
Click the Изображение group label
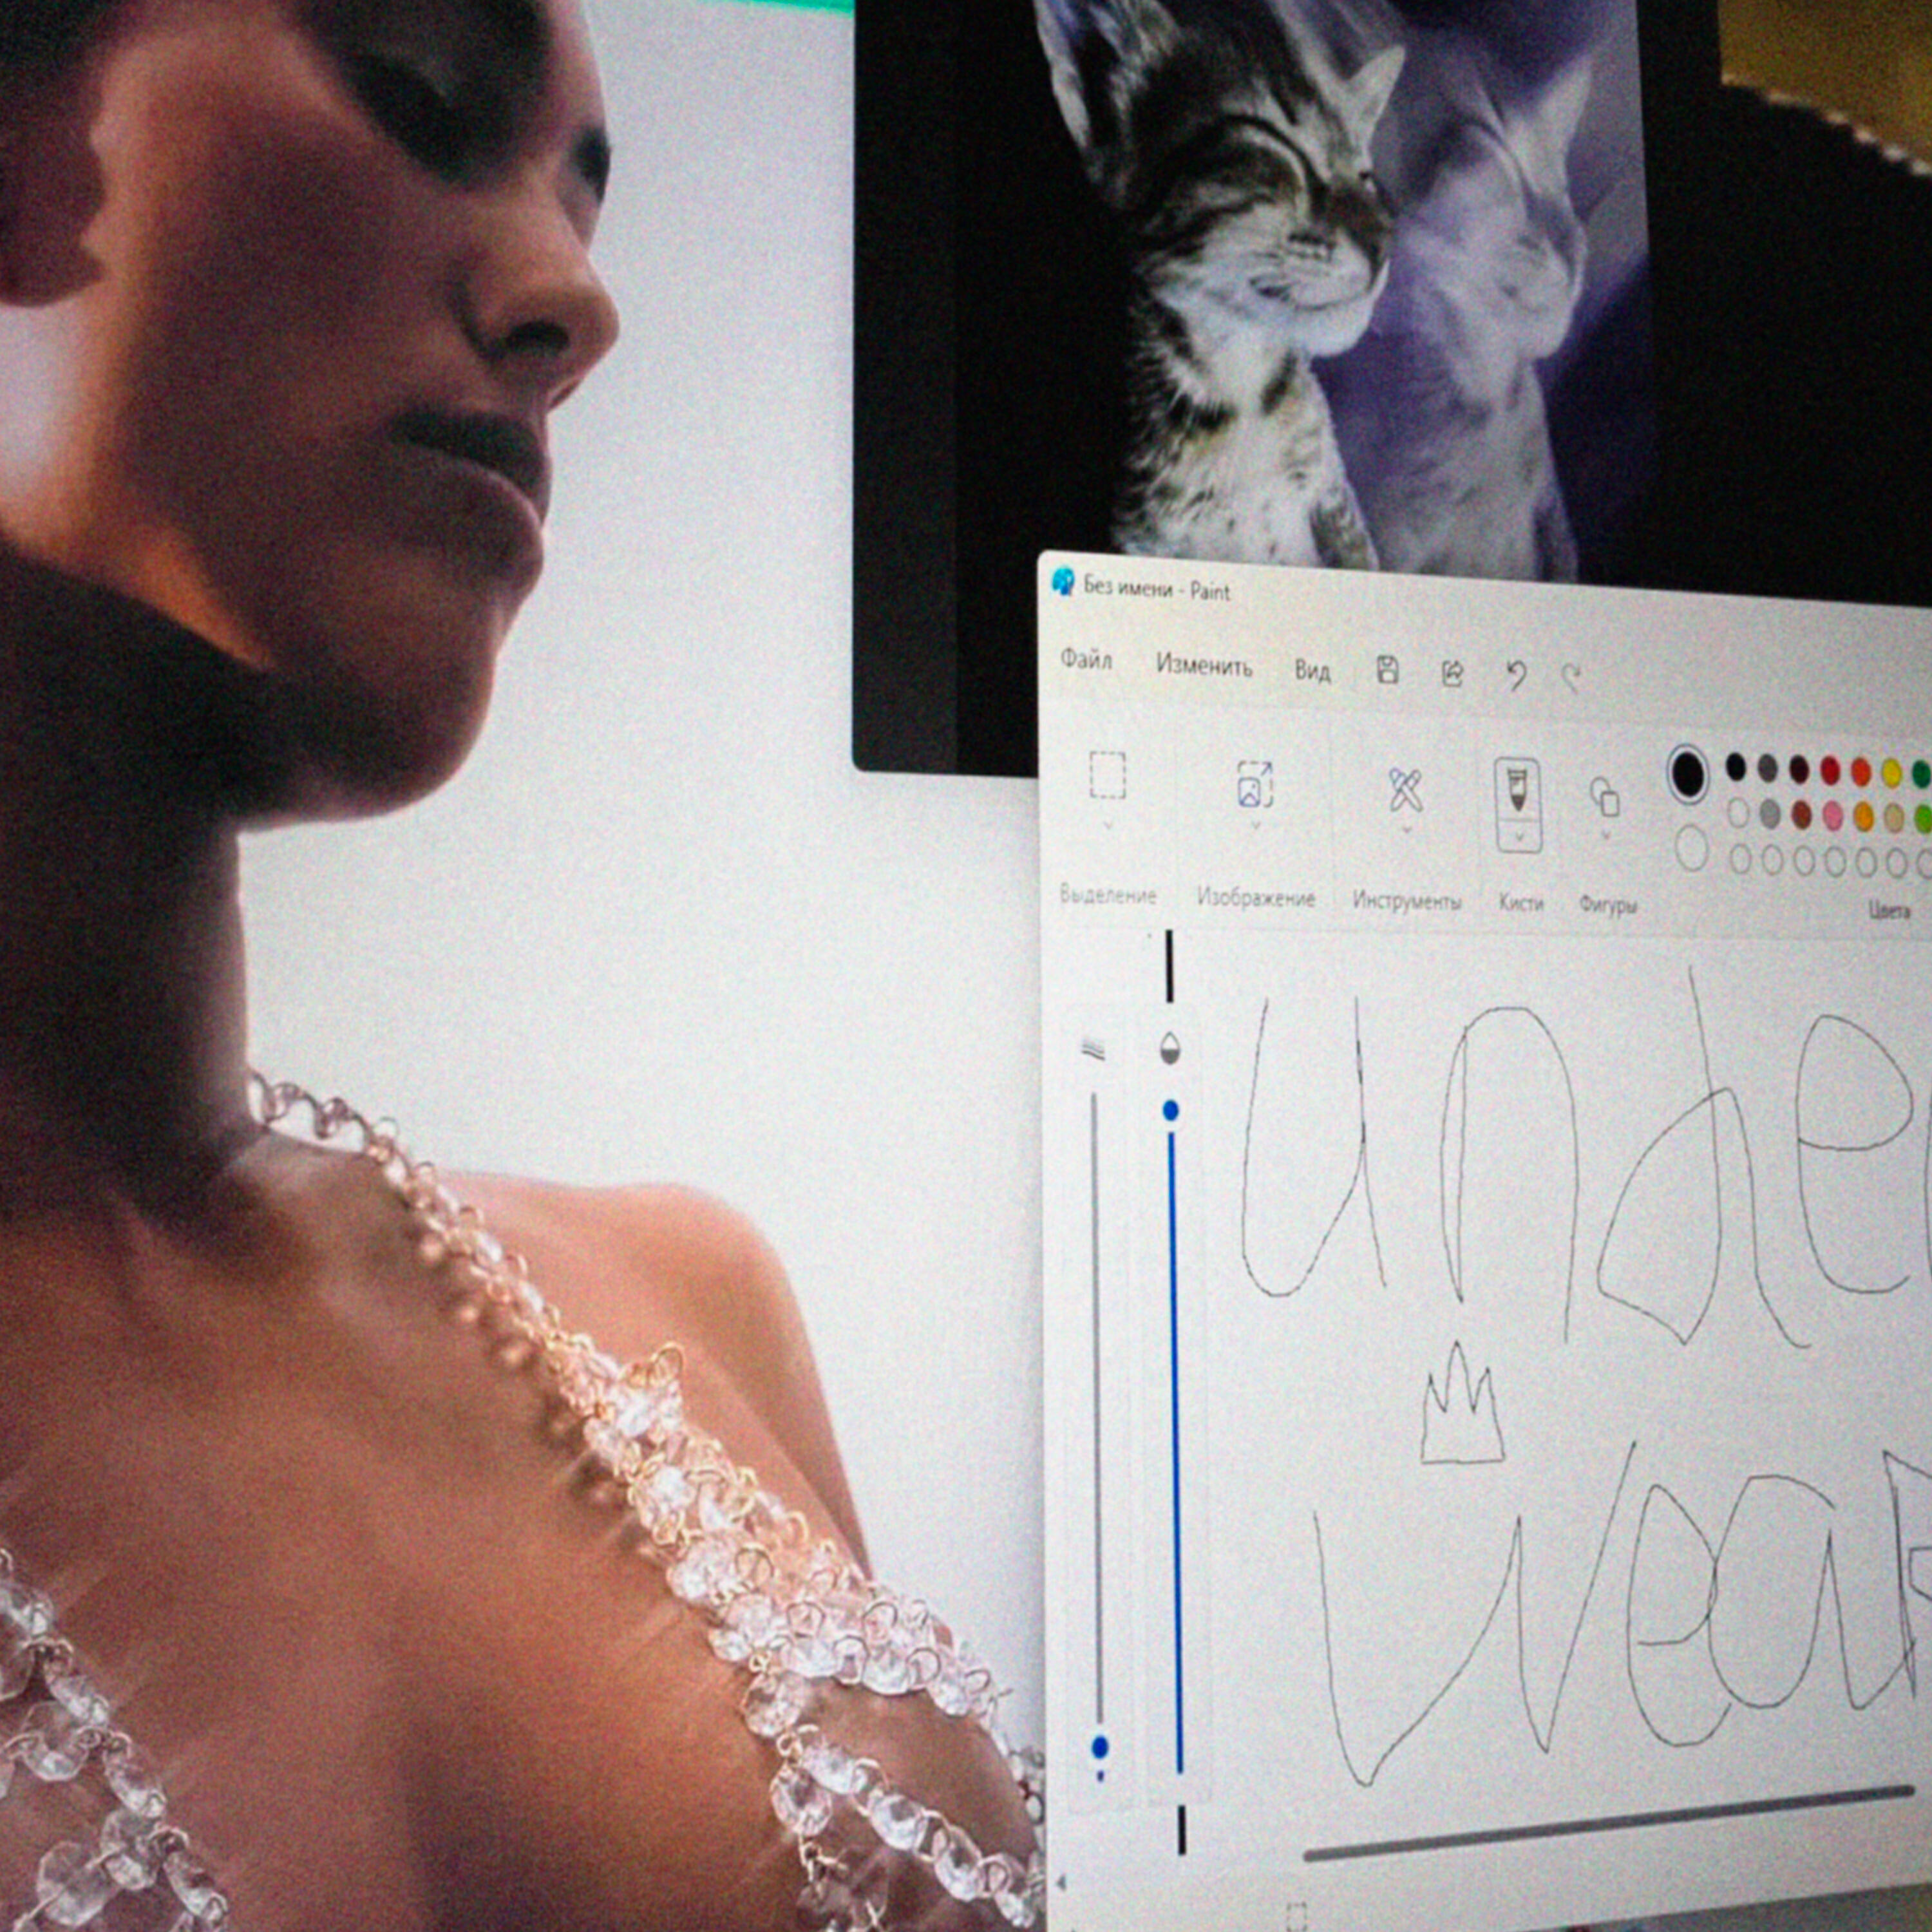point(1256,898)
